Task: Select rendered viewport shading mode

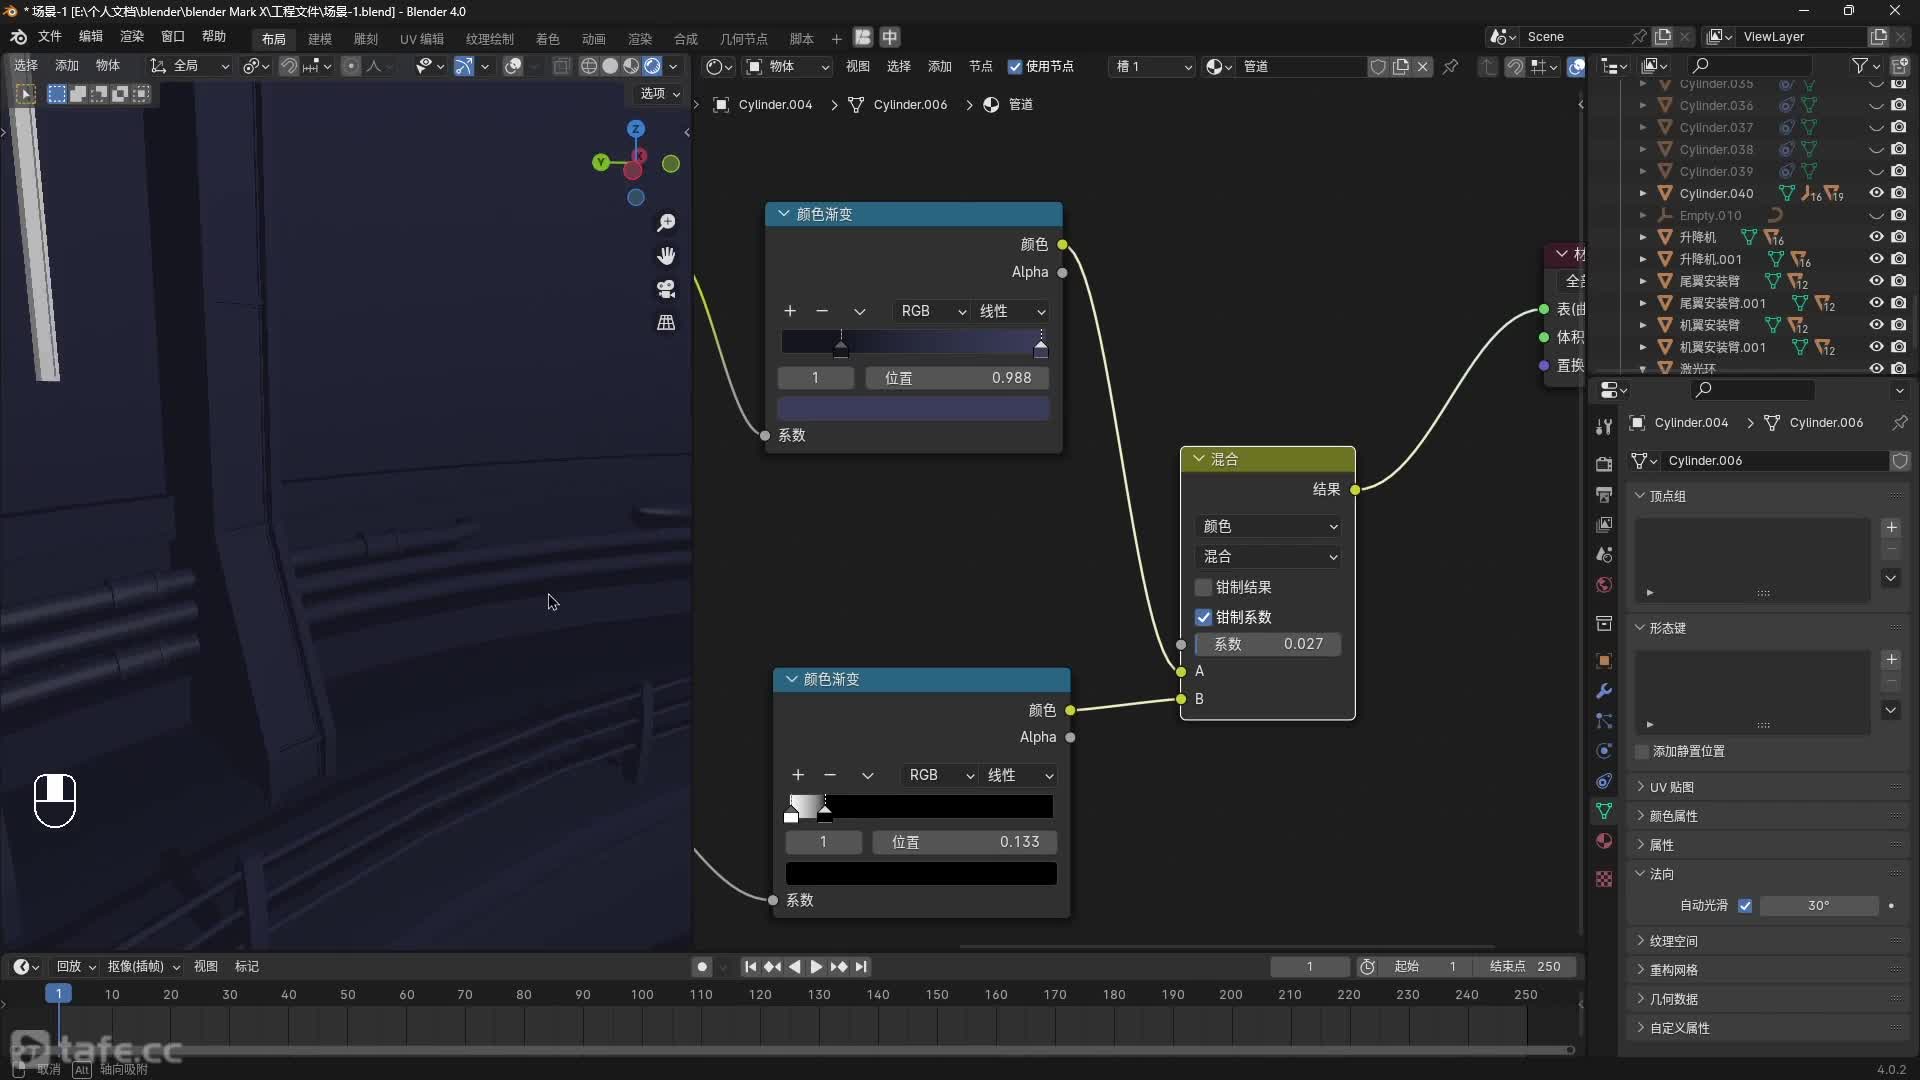Action: [x=652, y=66]
